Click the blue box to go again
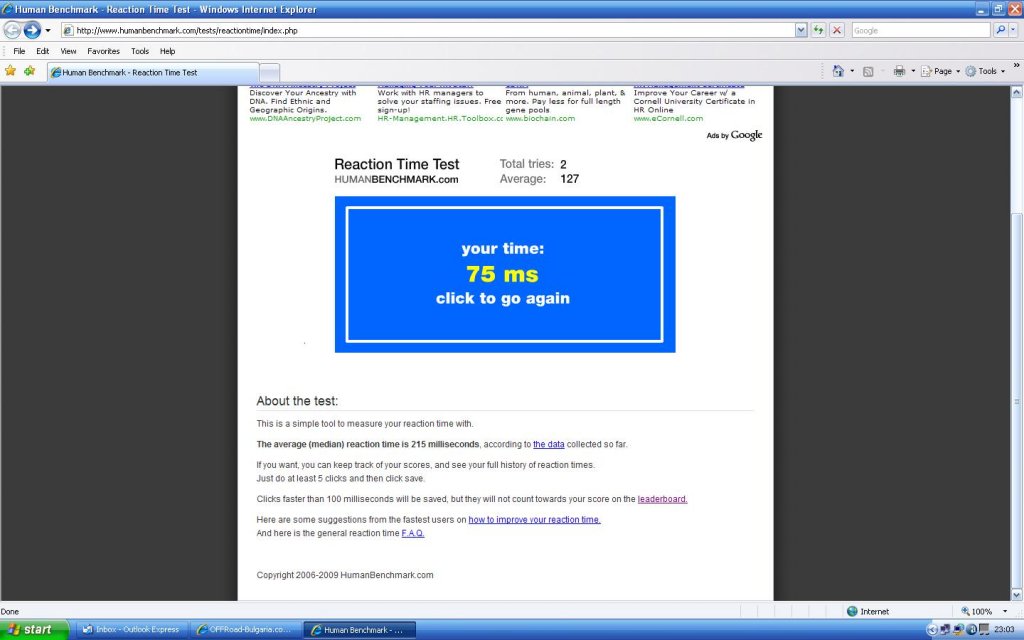1024x640 pixels. pos(505,274)
